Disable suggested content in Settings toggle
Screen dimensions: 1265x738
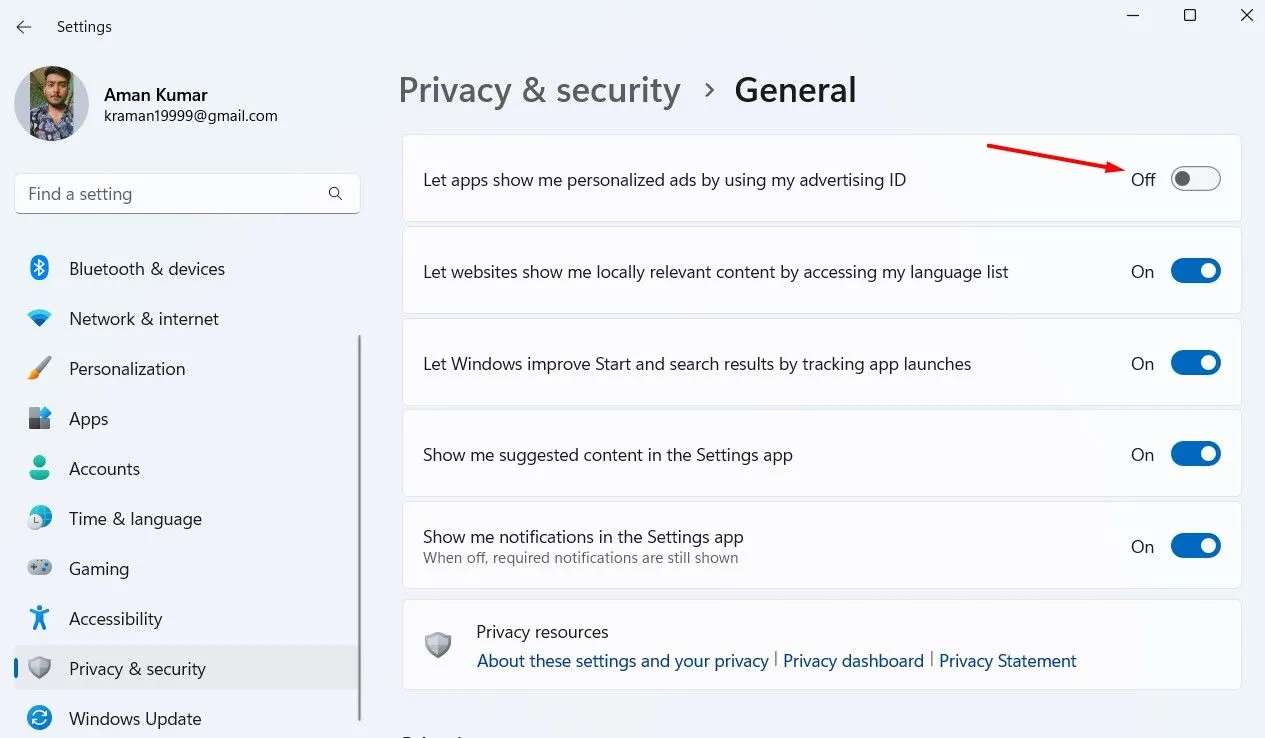click(1195, 454)
